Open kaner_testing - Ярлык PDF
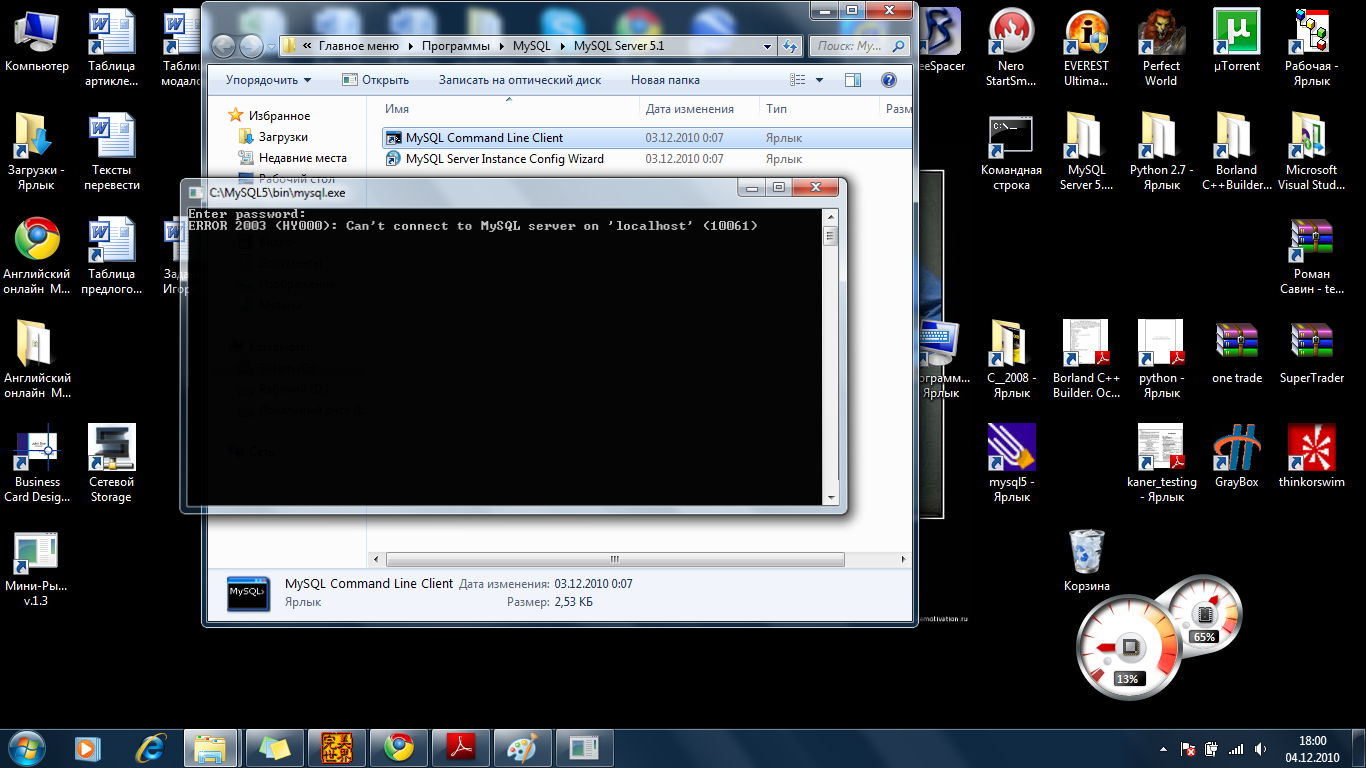This screenshot has height=768, width=1366. point(1161,463)
